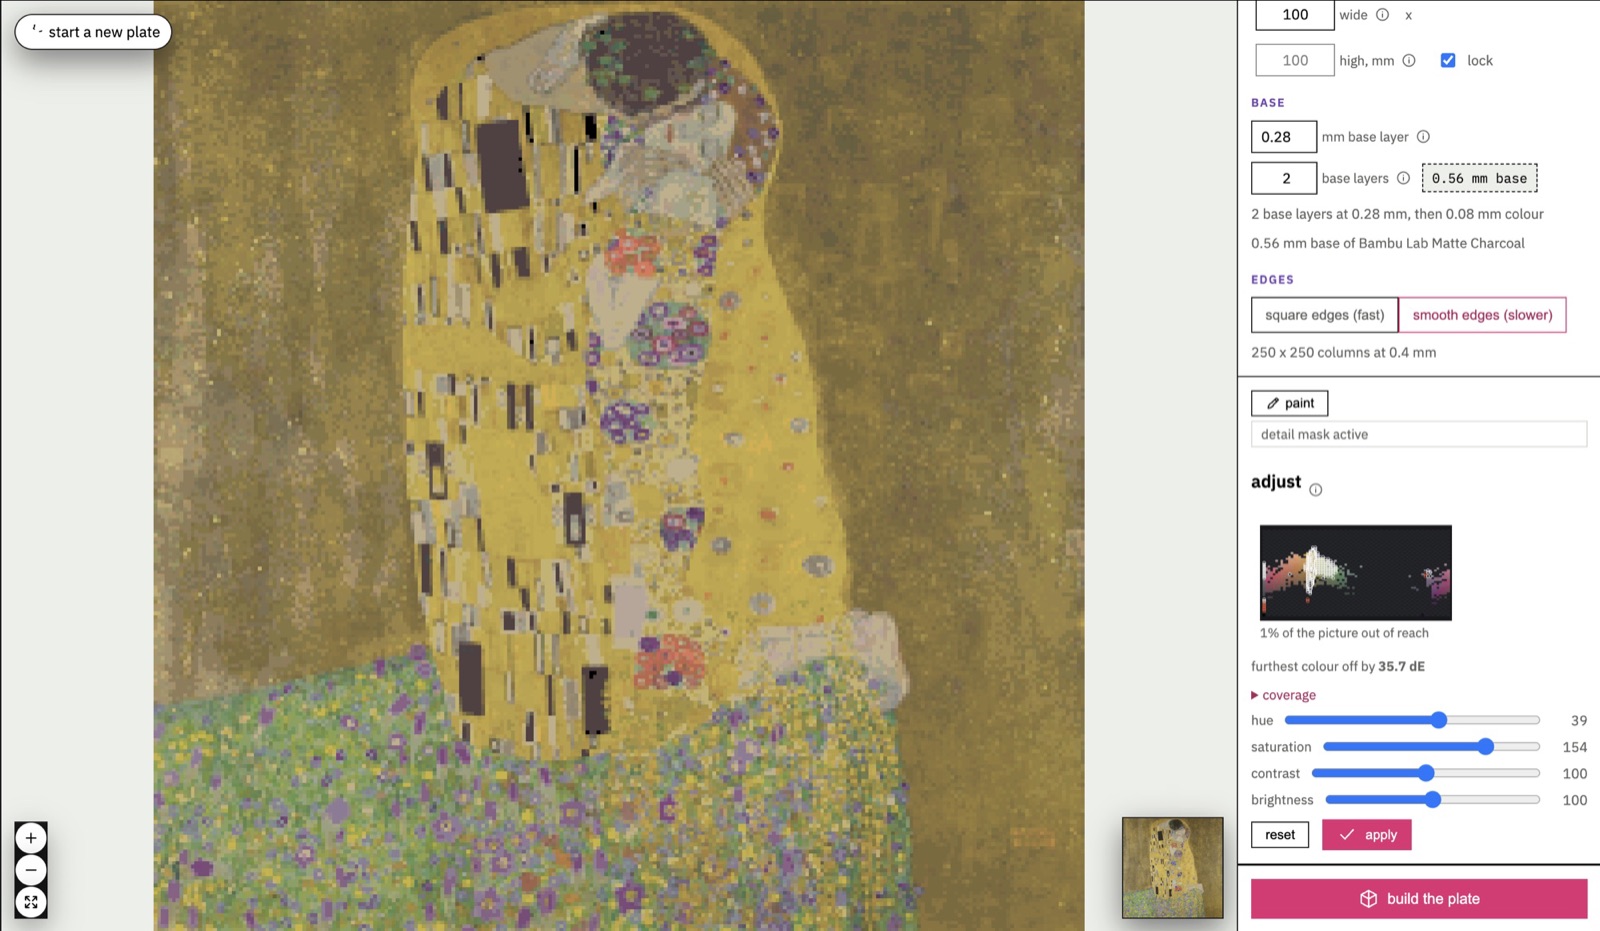Click the colour gamut histogram preview

1356,573
